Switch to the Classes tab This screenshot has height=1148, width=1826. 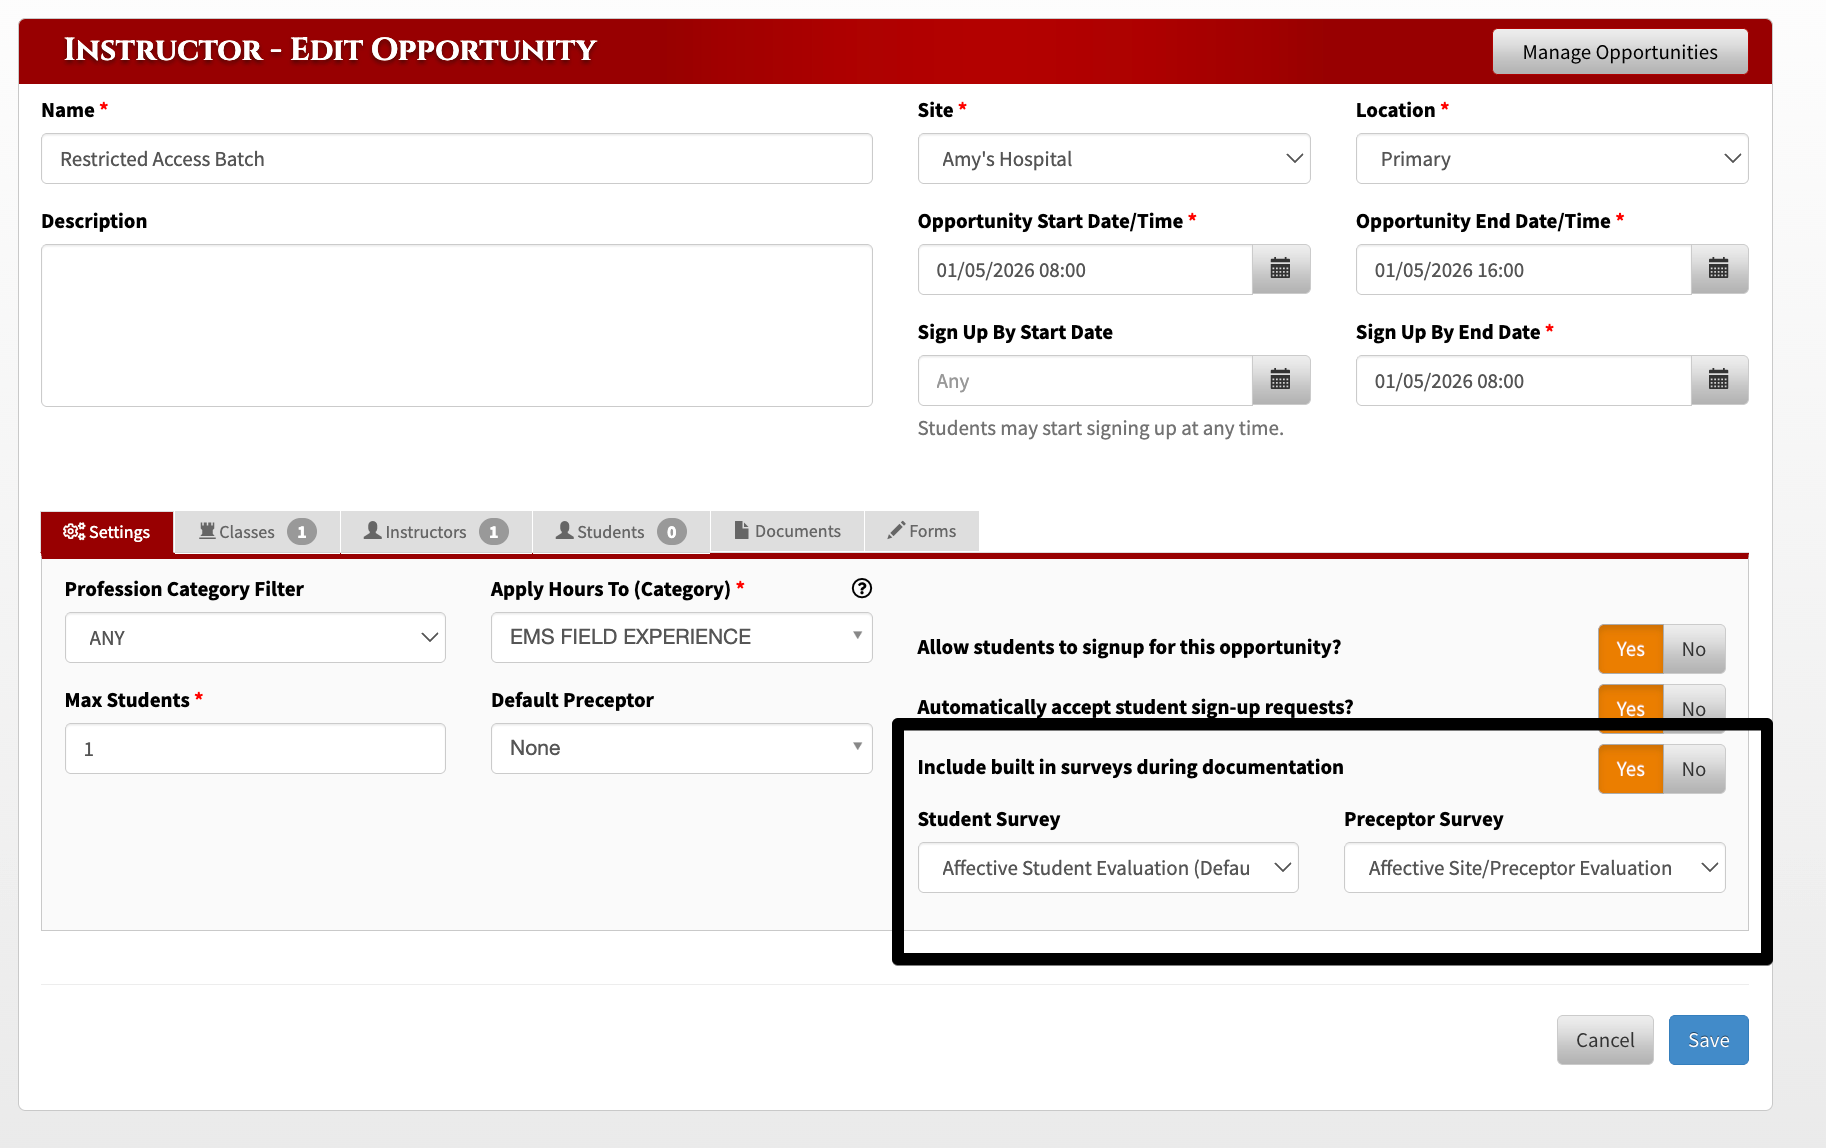point(257,532)
